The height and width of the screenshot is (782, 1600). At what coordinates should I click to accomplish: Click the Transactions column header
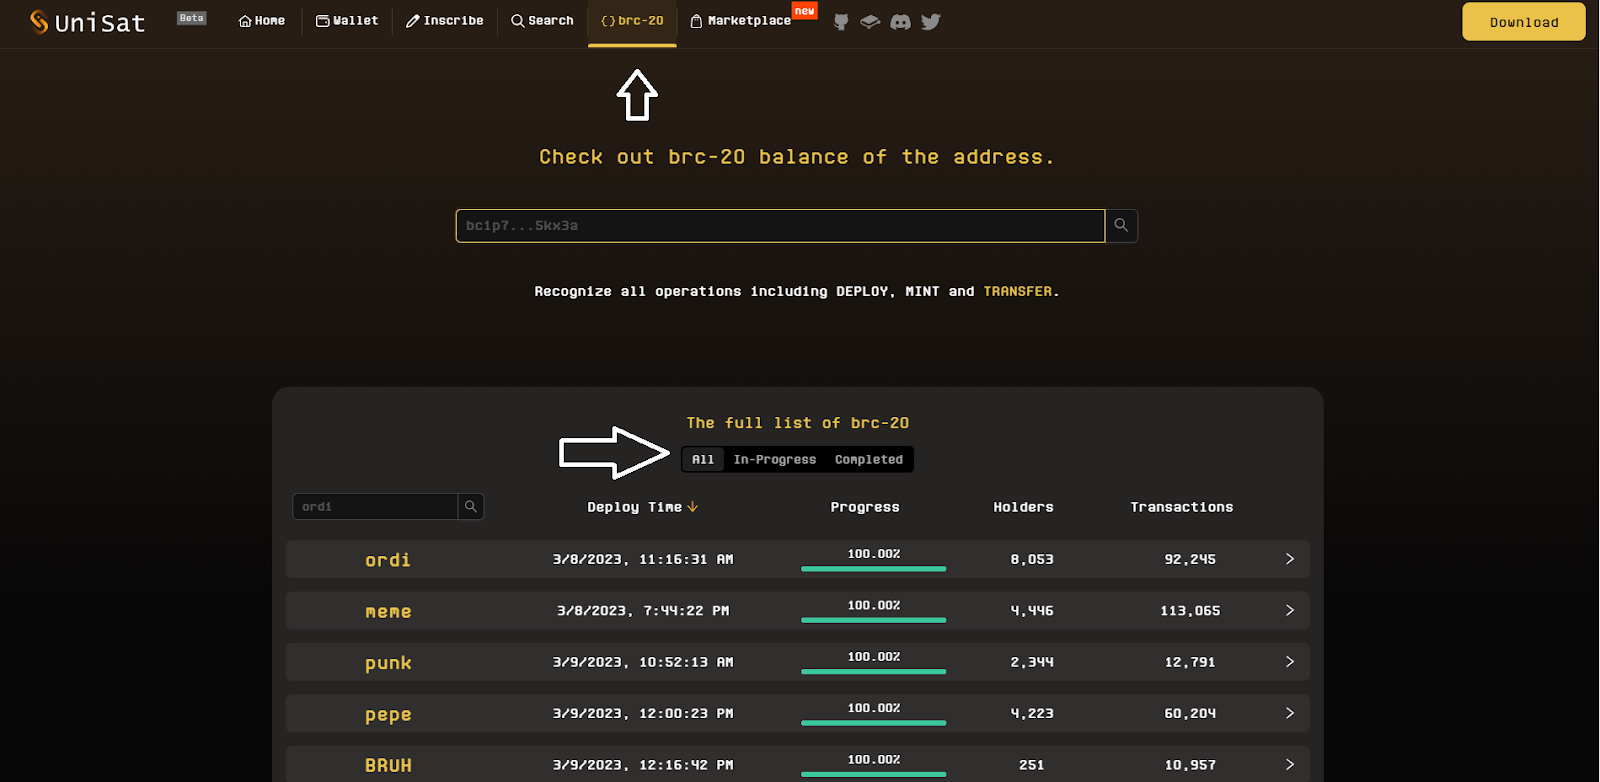pyautogui.click(x=1182, y=507)
